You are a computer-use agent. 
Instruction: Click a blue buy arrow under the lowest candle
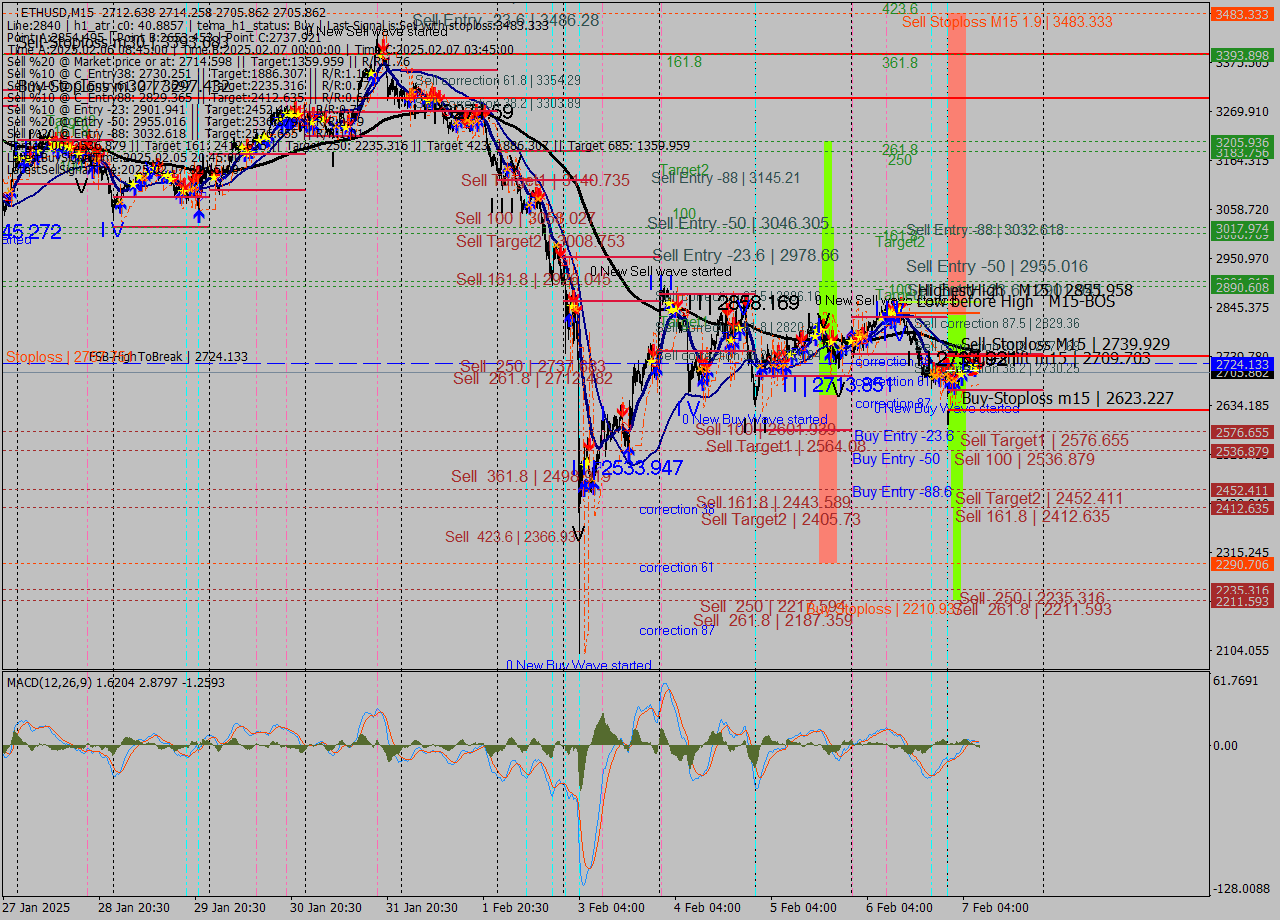[588, 488]
